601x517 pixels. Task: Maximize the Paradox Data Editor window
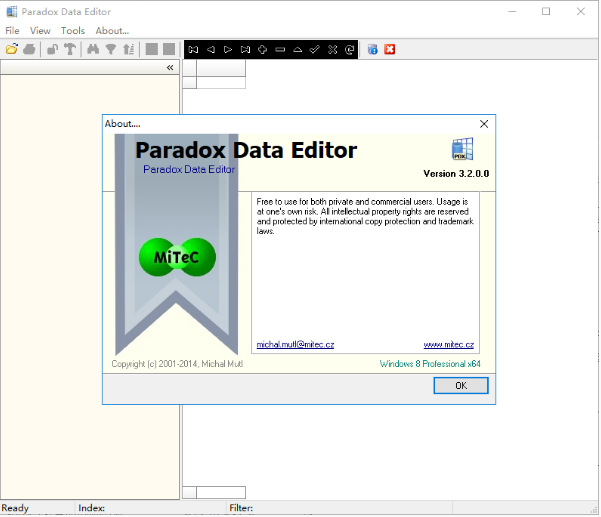546,11
